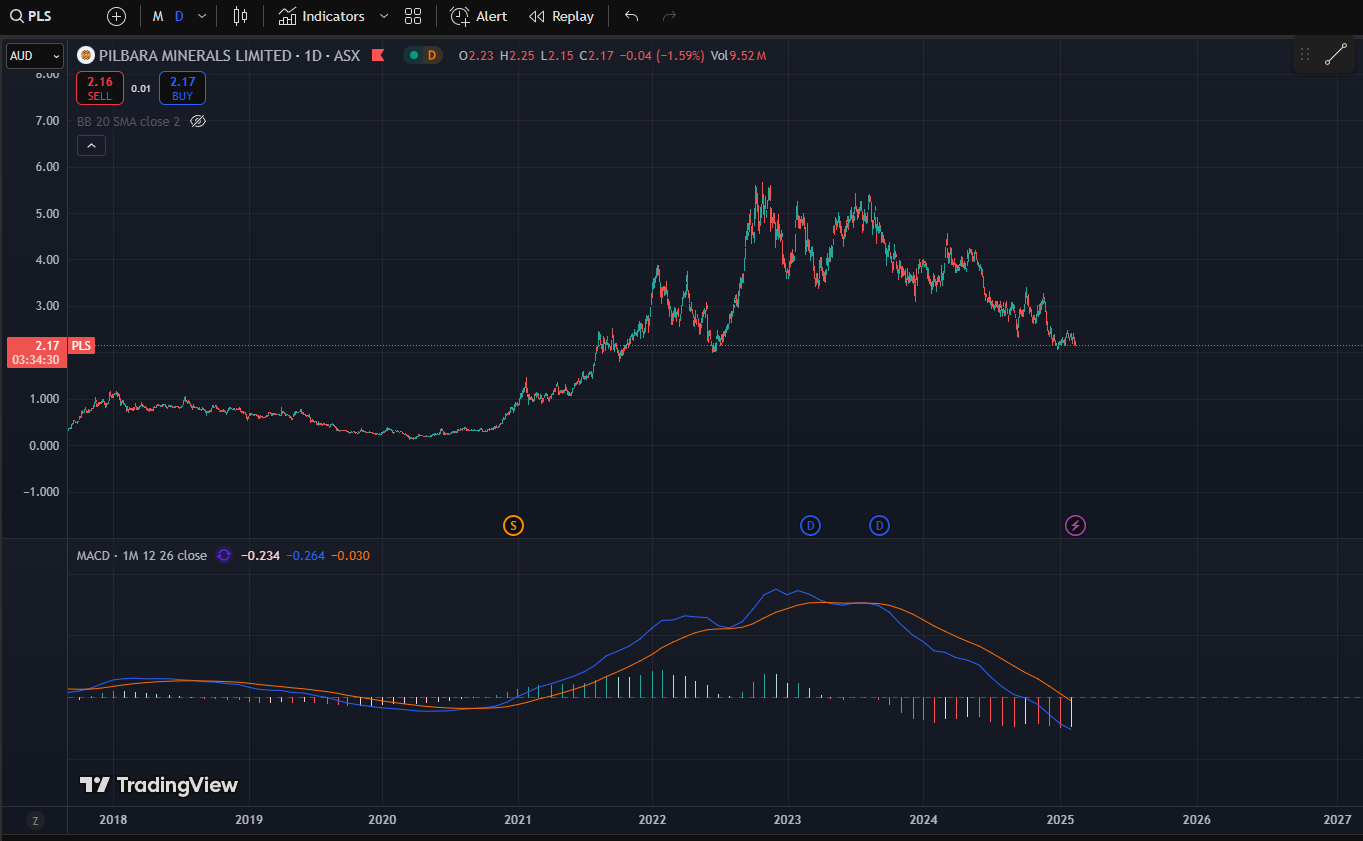Click purple lightning event marker
This screenshot has width=1363, height=841.
point(1076,525)
